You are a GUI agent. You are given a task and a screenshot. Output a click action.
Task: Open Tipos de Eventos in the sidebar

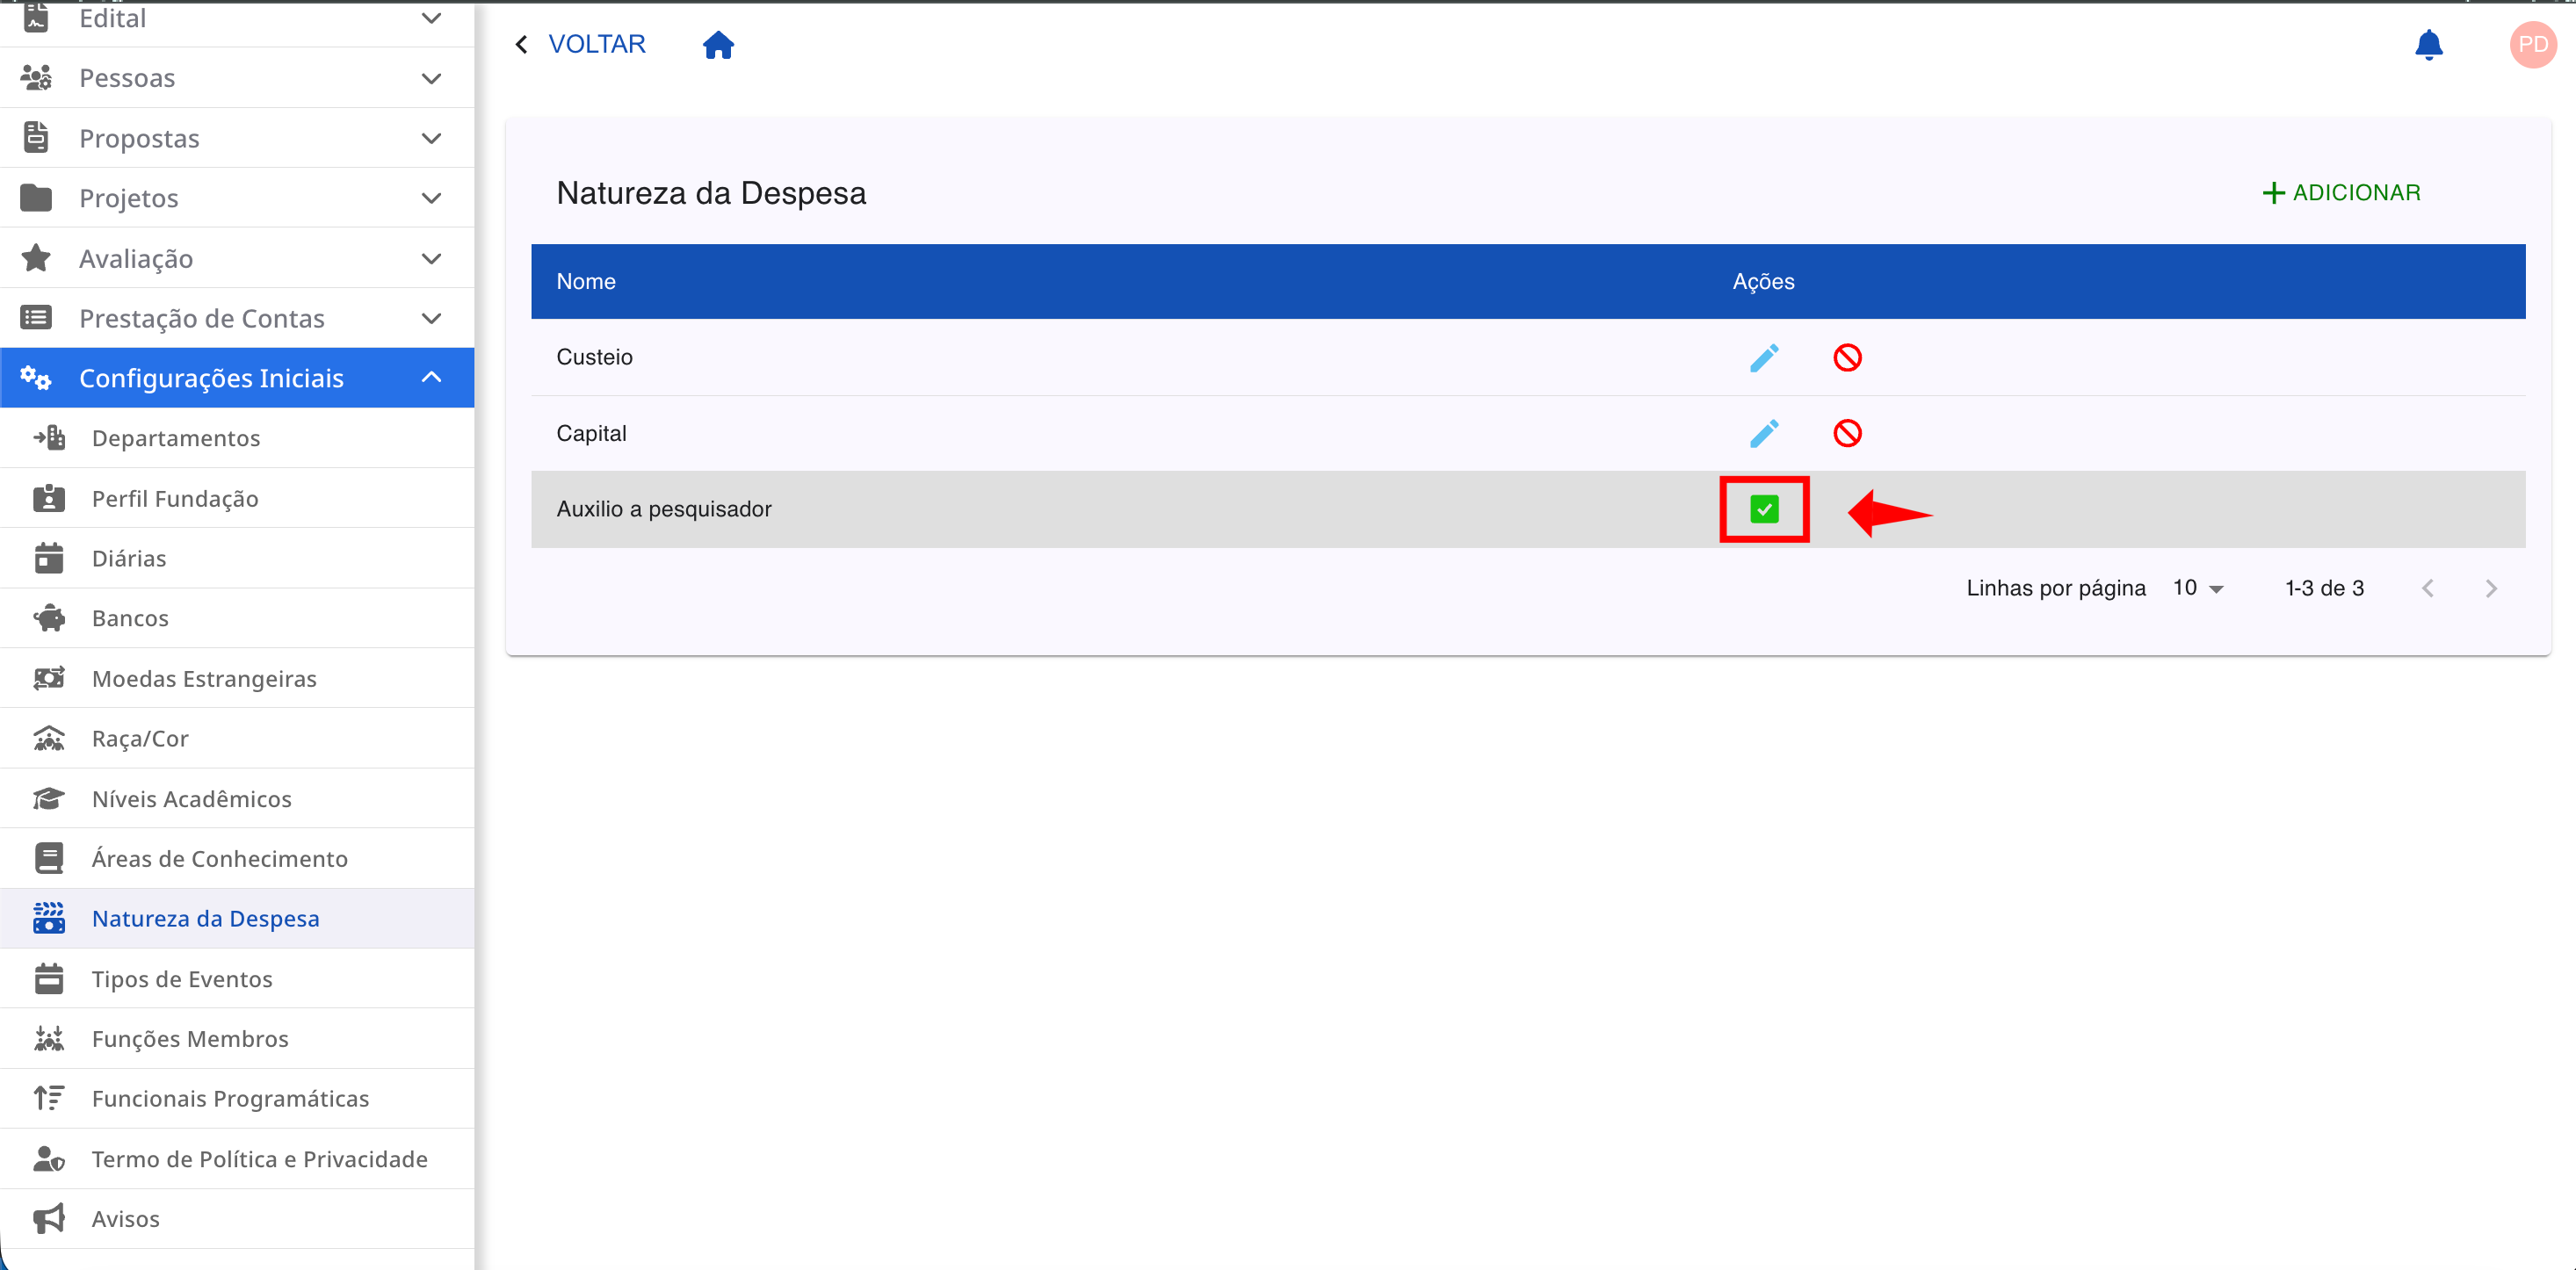[237, 978]
